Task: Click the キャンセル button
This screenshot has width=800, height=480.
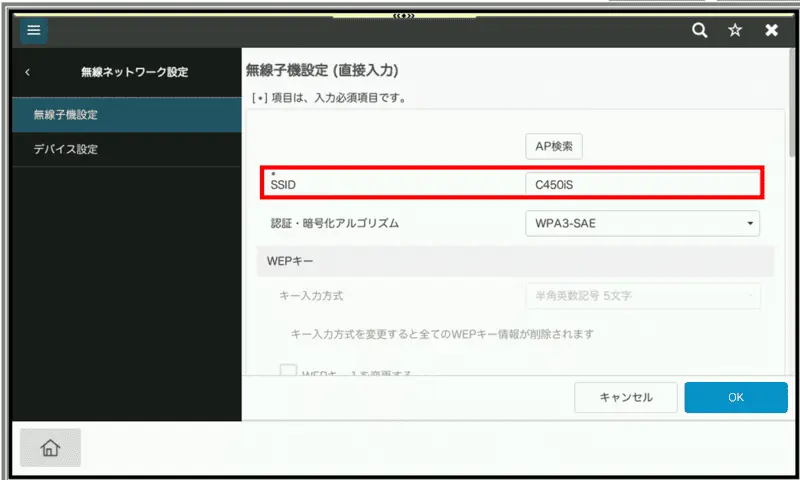Action: click(x=626, y=397)
